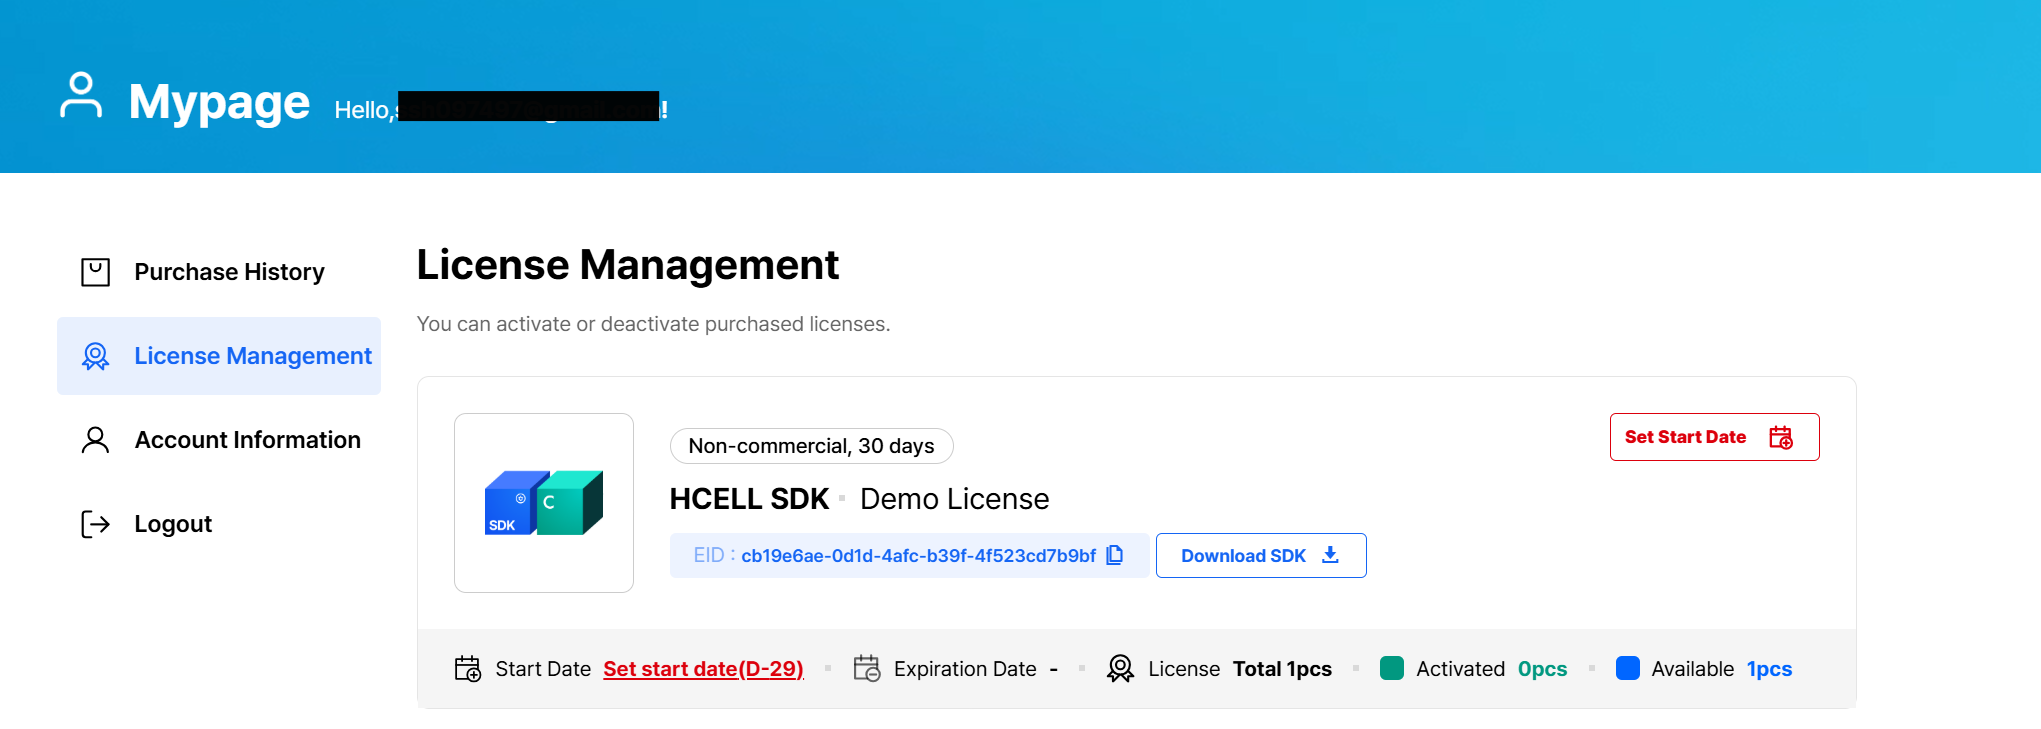Click the activate or deactivate description text
Image resolution: width=2041 pixels, height=729 pixels.
coord(653,324)
